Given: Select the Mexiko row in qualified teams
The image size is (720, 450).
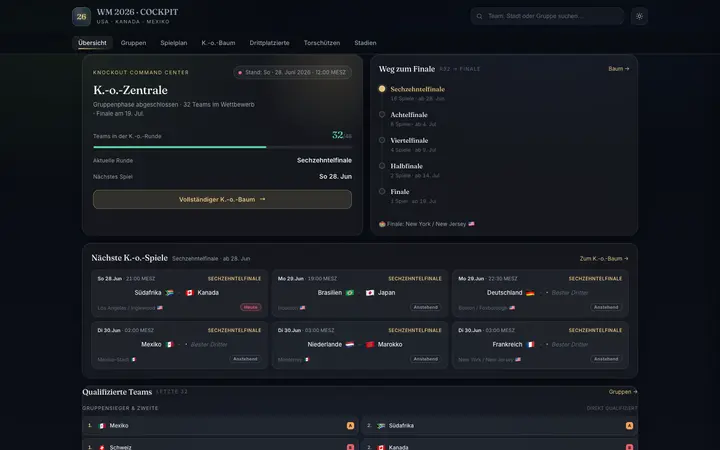Looking at the screenshot, I should 220,426.
